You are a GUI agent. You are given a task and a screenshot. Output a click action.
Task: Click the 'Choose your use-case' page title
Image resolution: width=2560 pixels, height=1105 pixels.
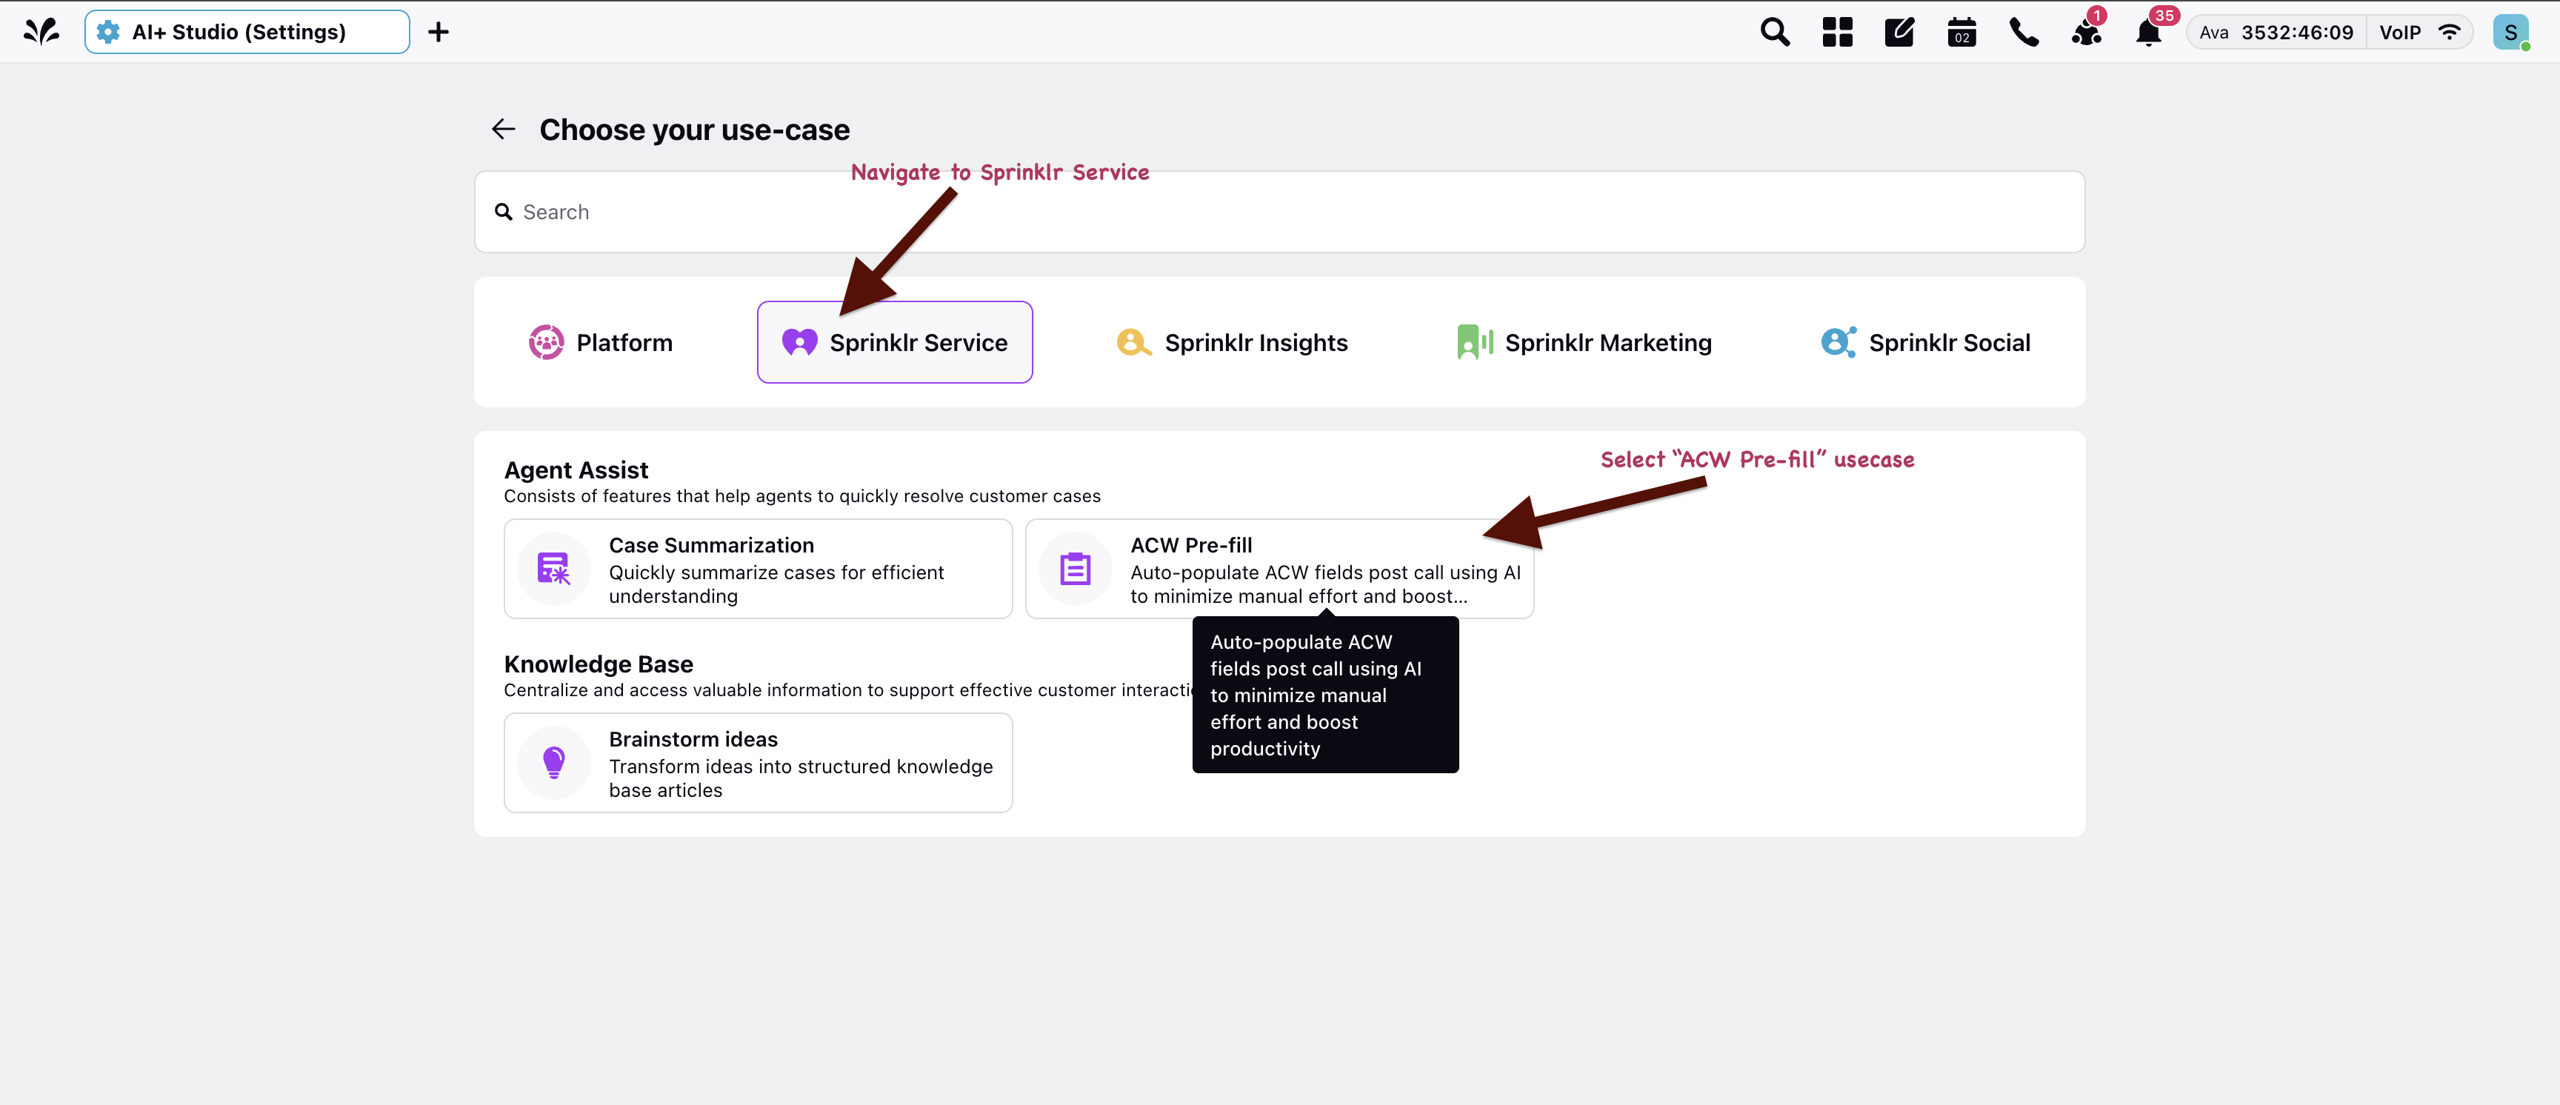[x=694, y=129]
